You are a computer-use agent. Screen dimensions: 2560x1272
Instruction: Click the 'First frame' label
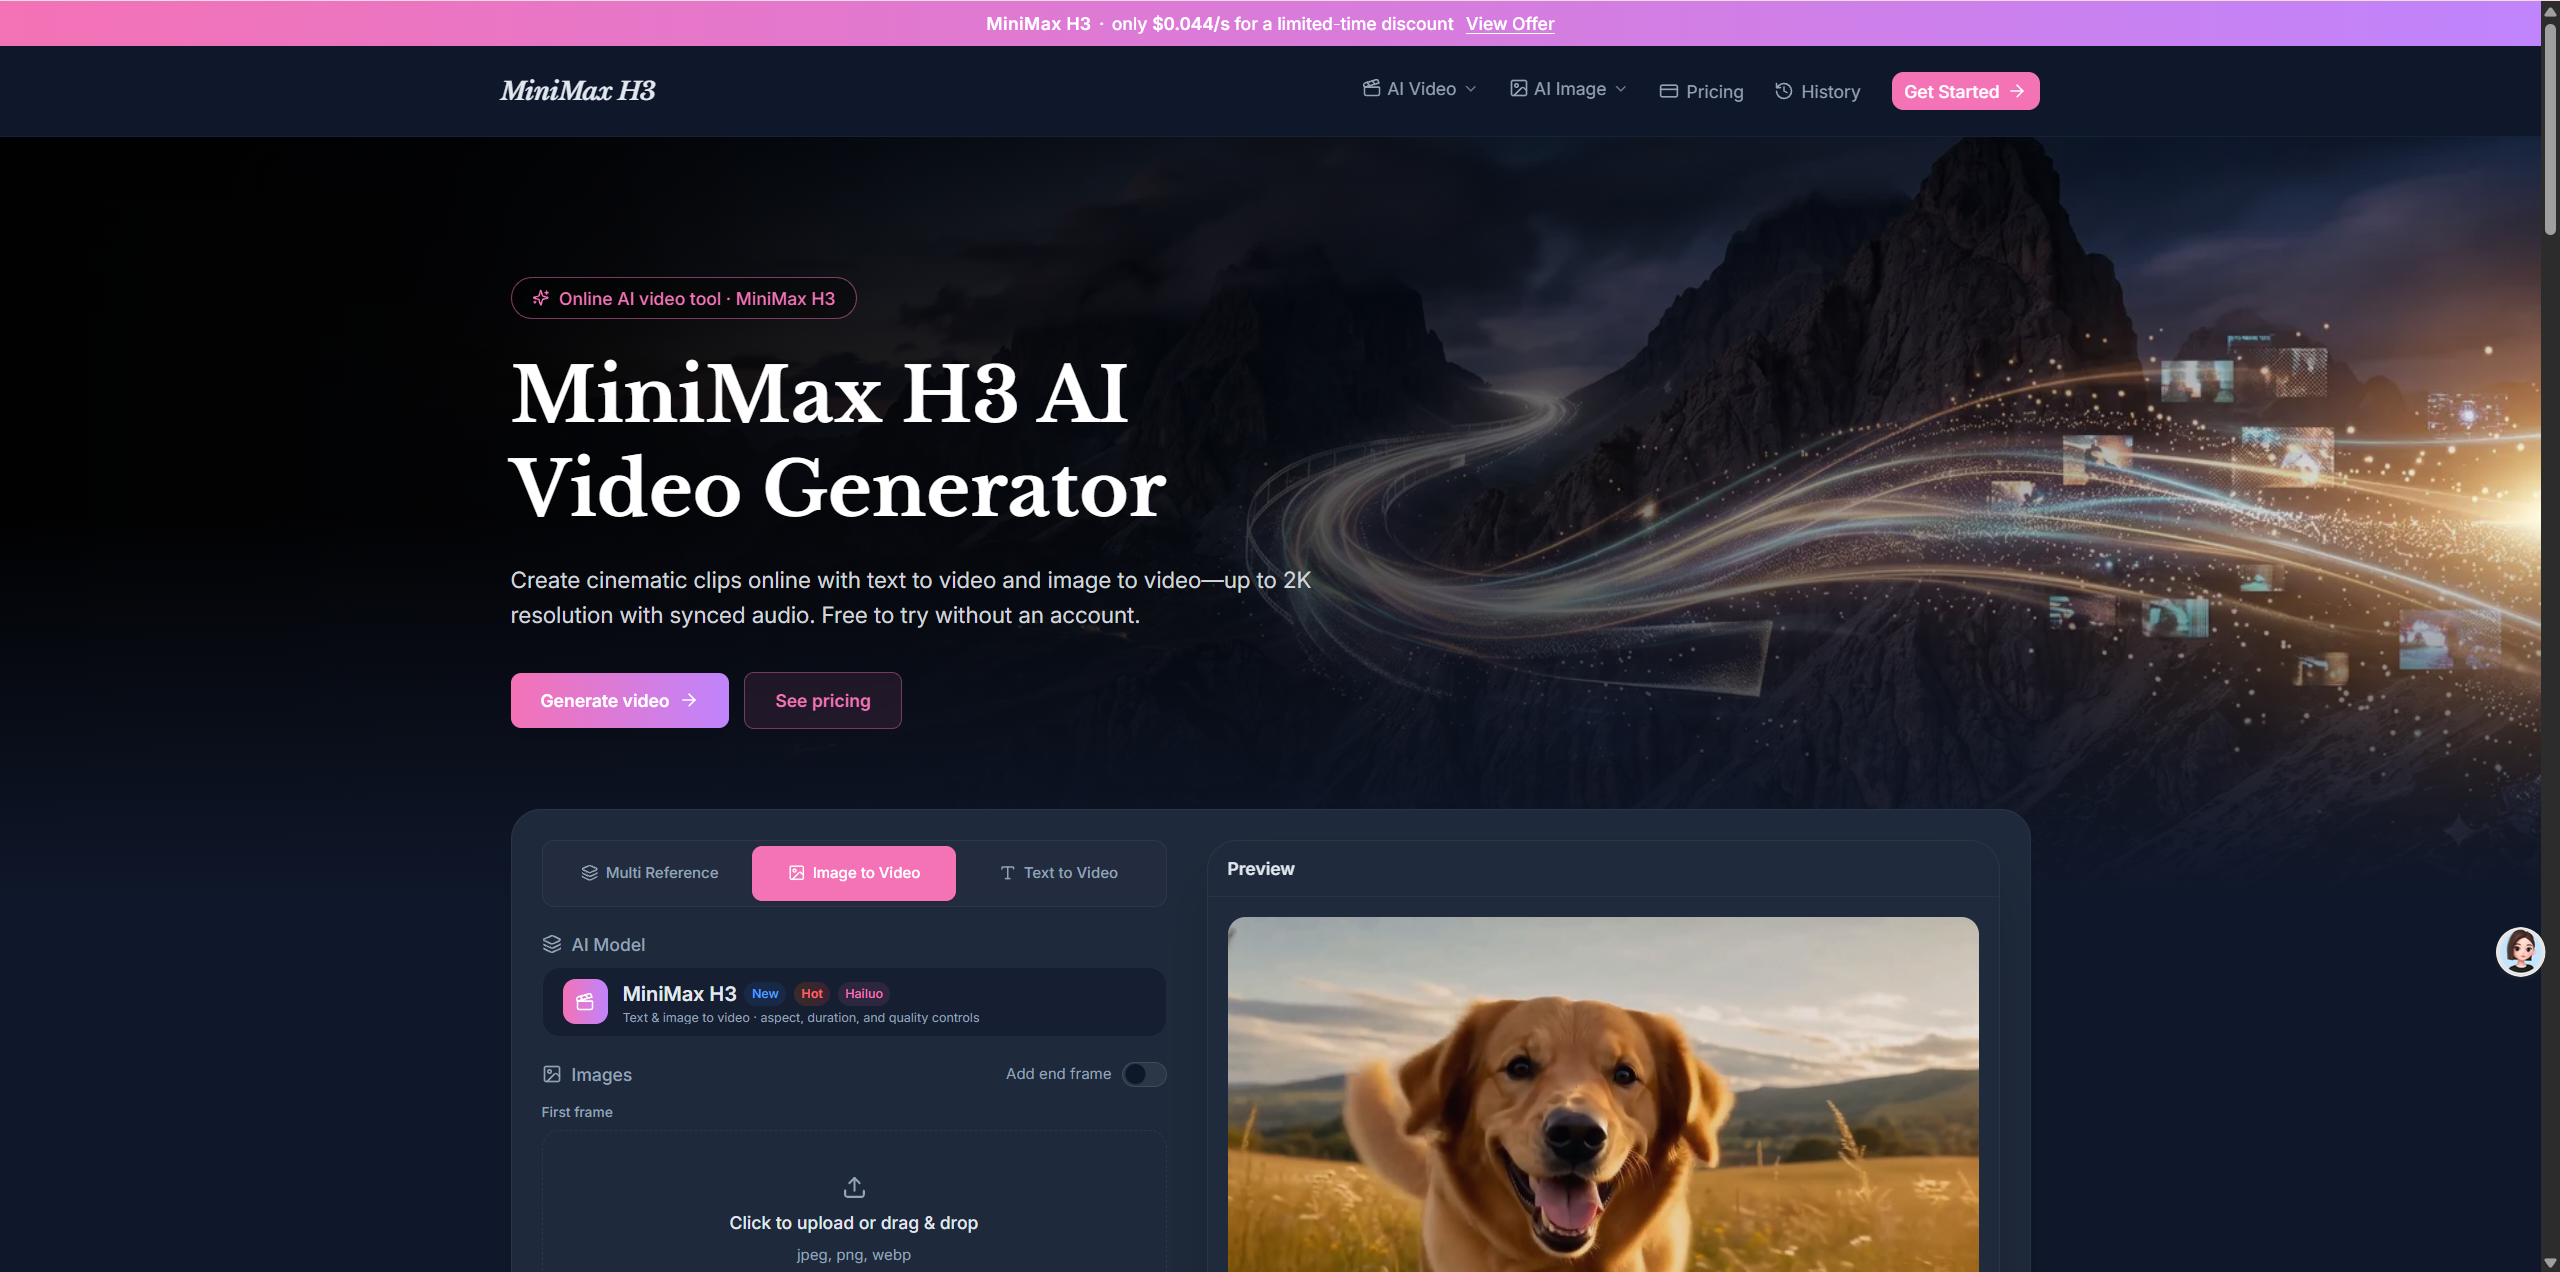point(577,1112)
